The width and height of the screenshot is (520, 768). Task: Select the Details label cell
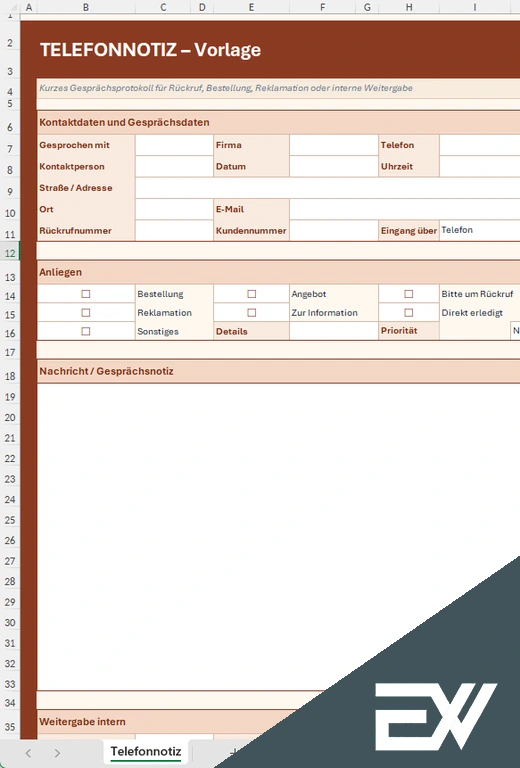point(251,331)
